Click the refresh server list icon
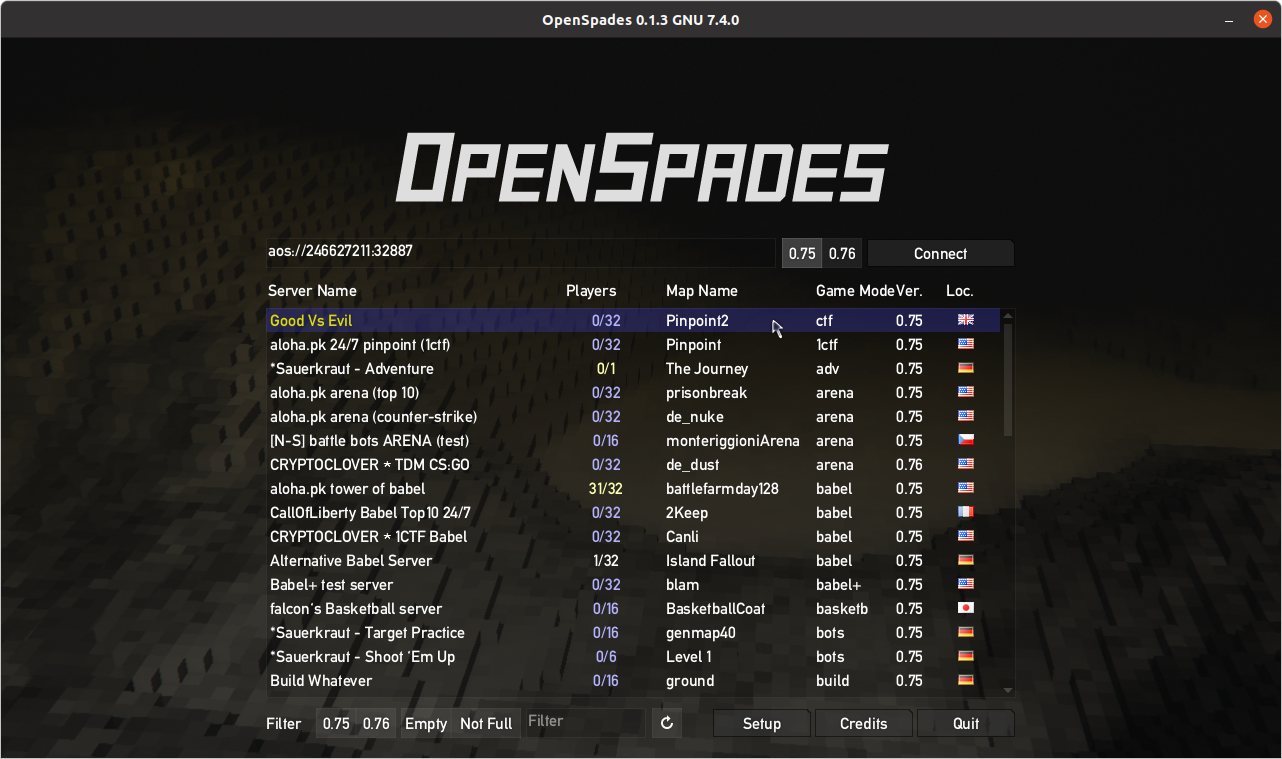Image resolution: width=1282 pixels, height=759 pixels. point(667,723)
